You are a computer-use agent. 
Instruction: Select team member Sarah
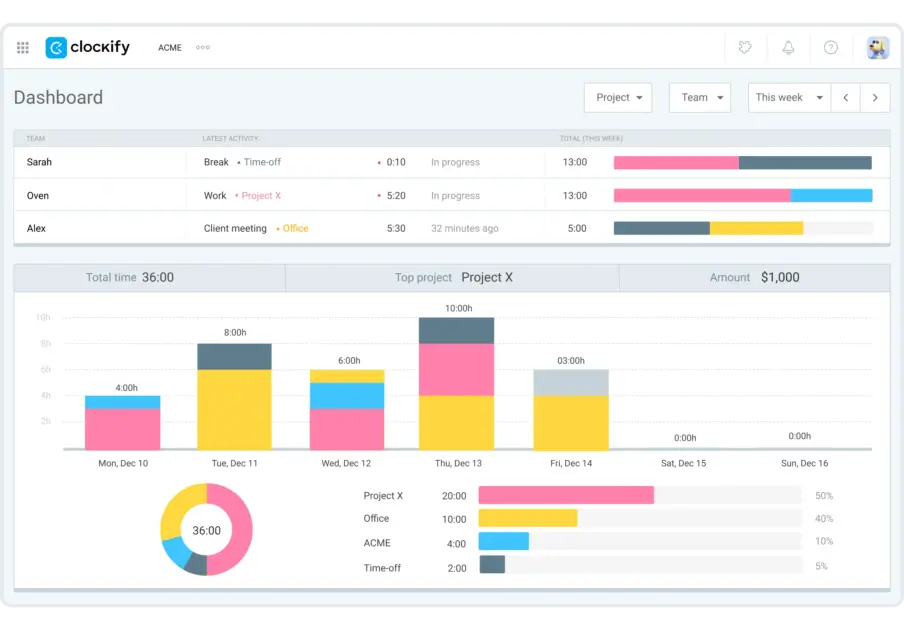(39, 162)
